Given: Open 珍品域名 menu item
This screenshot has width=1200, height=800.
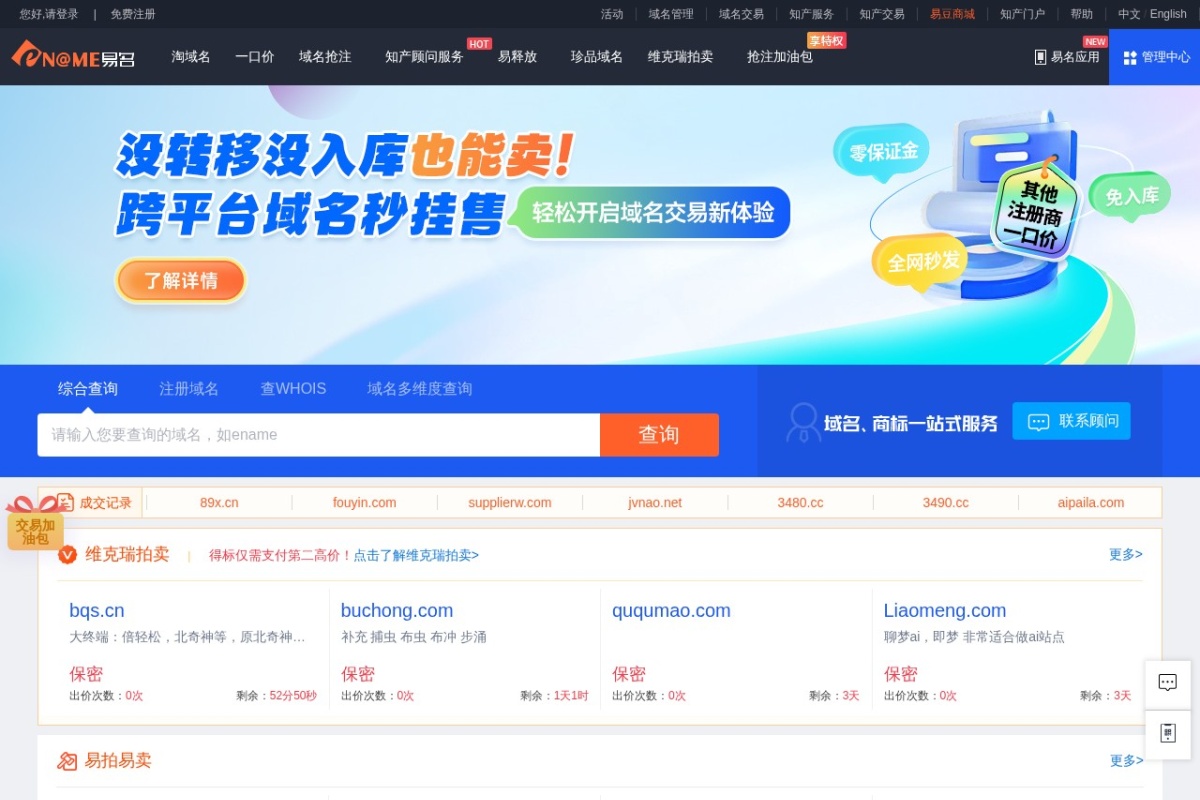Looking at the screenshot, I should (596, 57).
